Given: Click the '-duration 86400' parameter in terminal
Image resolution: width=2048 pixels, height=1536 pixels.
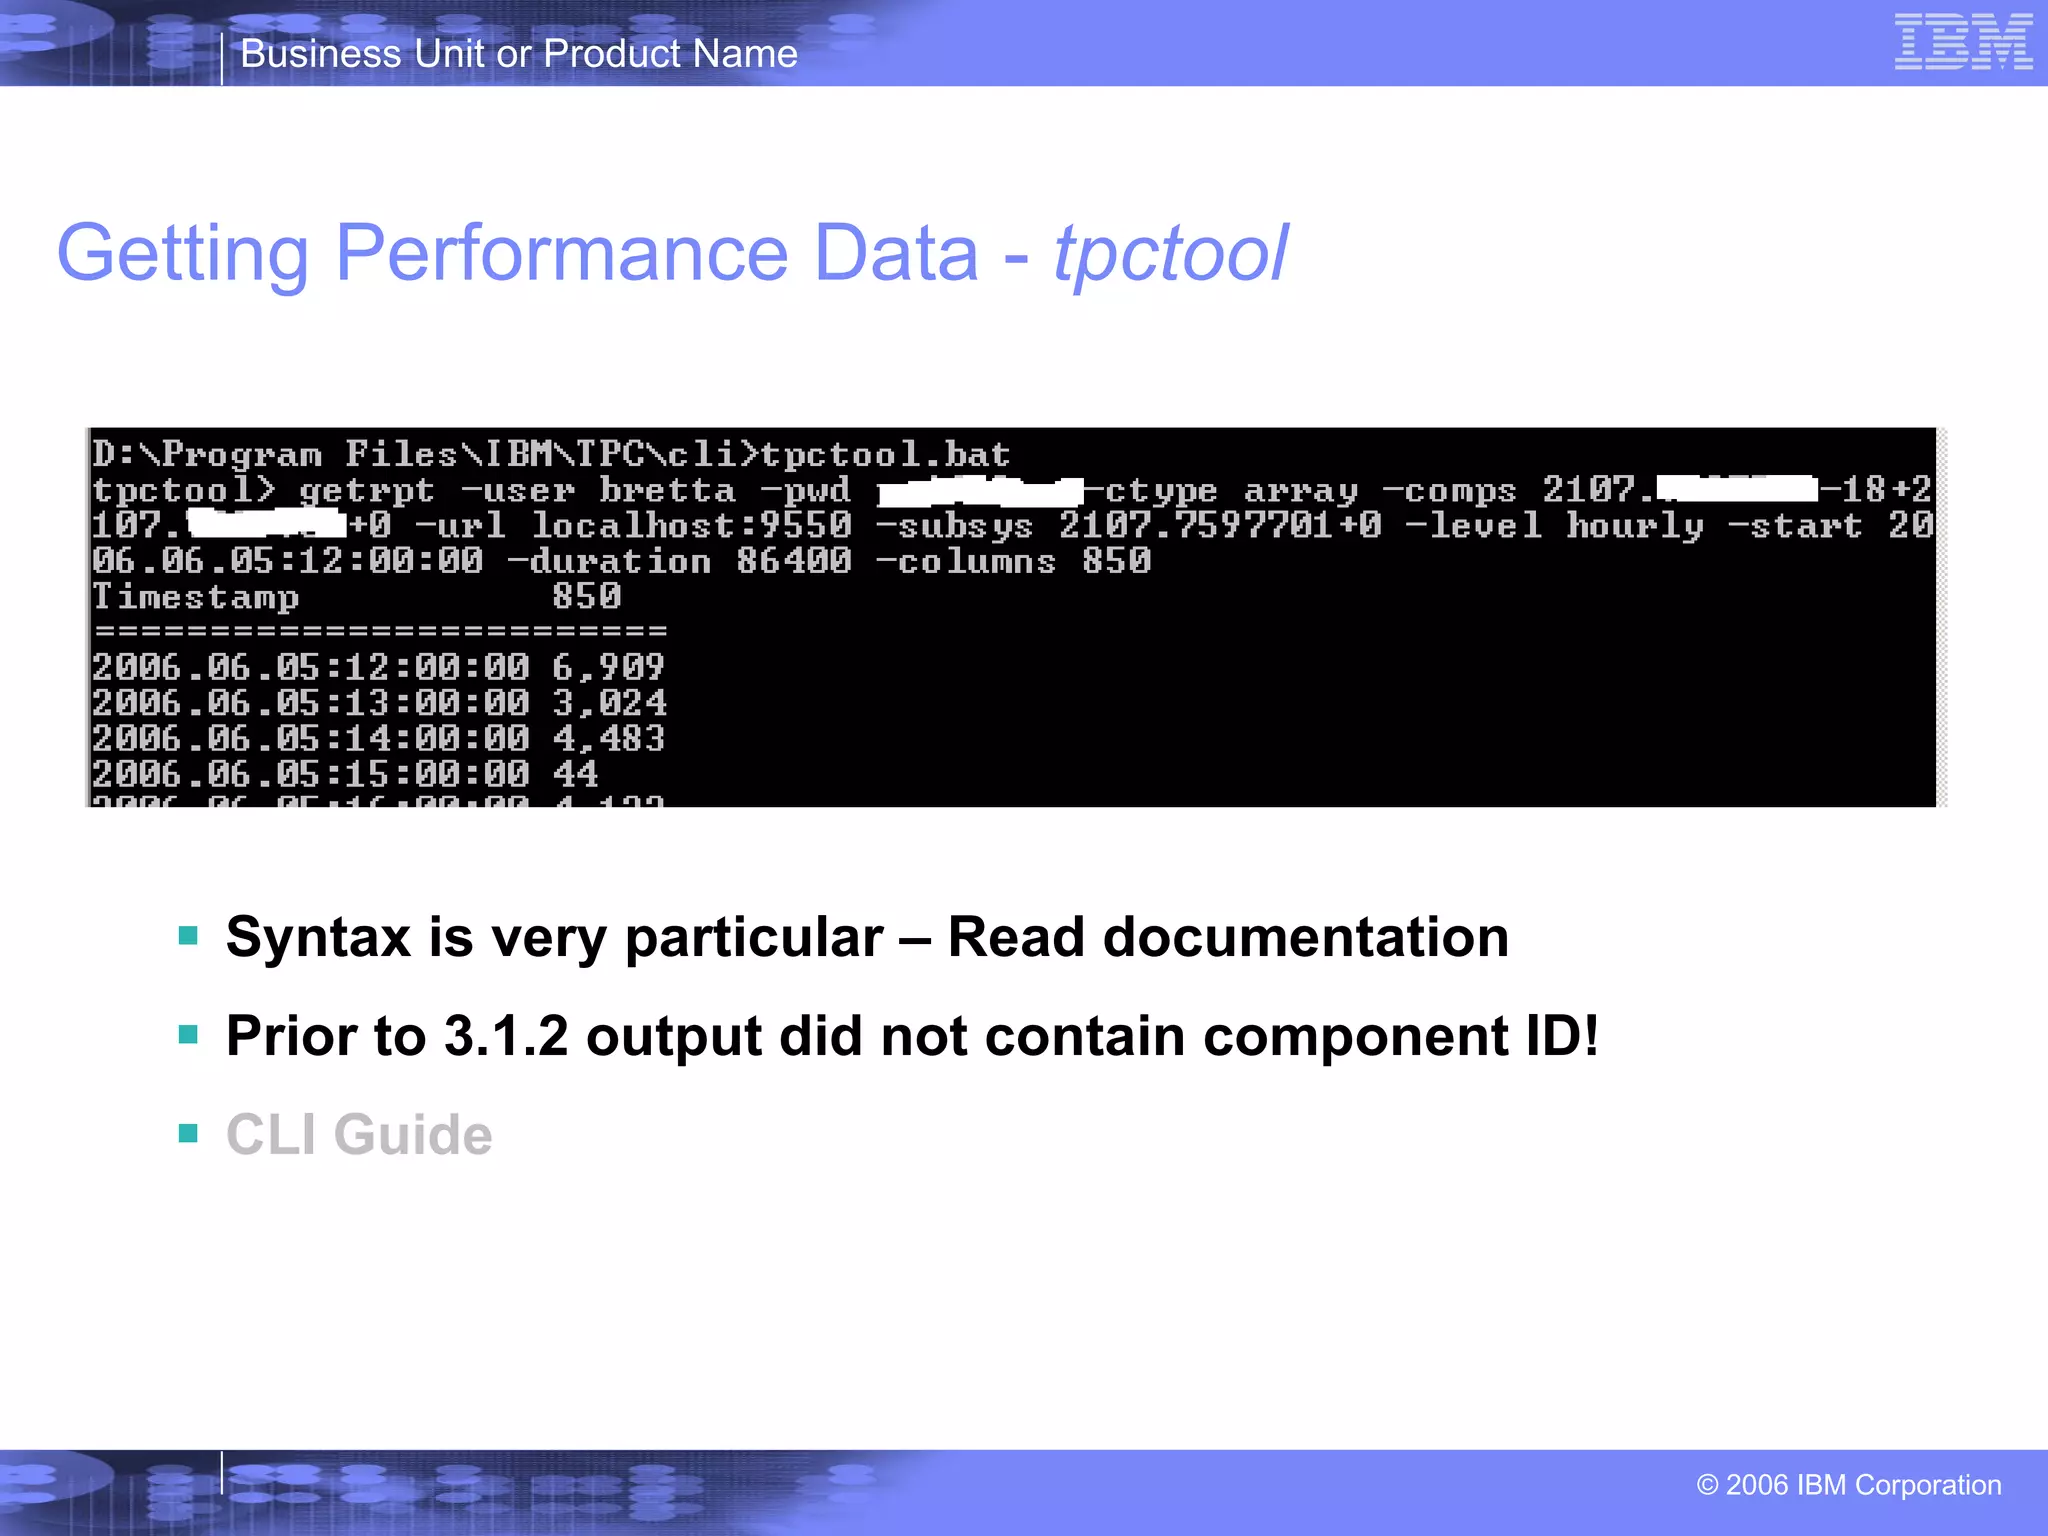Looking at the screenshot, I should [679, 561].
